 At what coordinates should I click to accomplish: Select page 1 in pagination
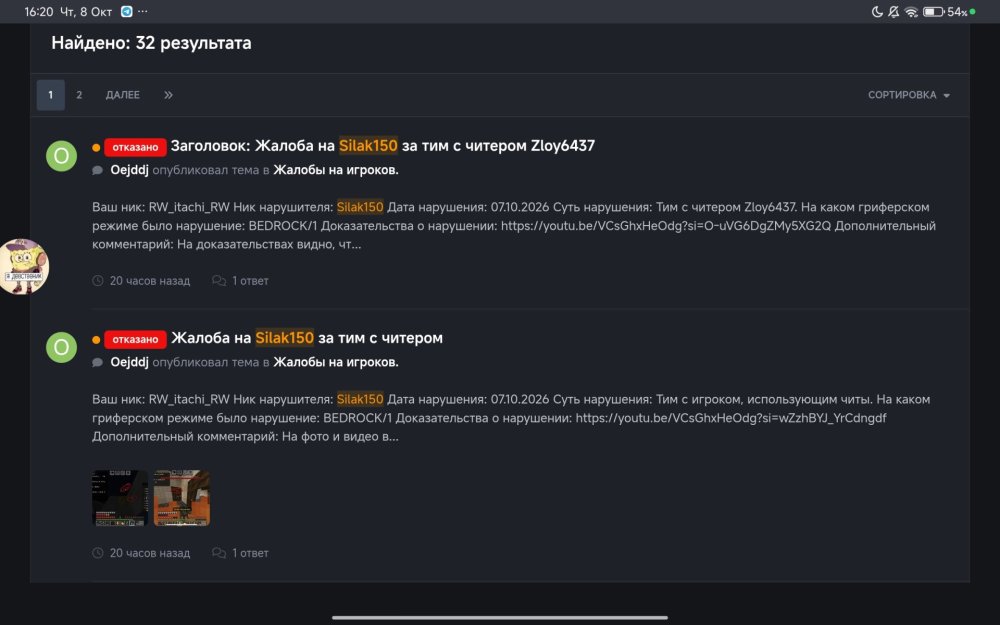point(50,95)
